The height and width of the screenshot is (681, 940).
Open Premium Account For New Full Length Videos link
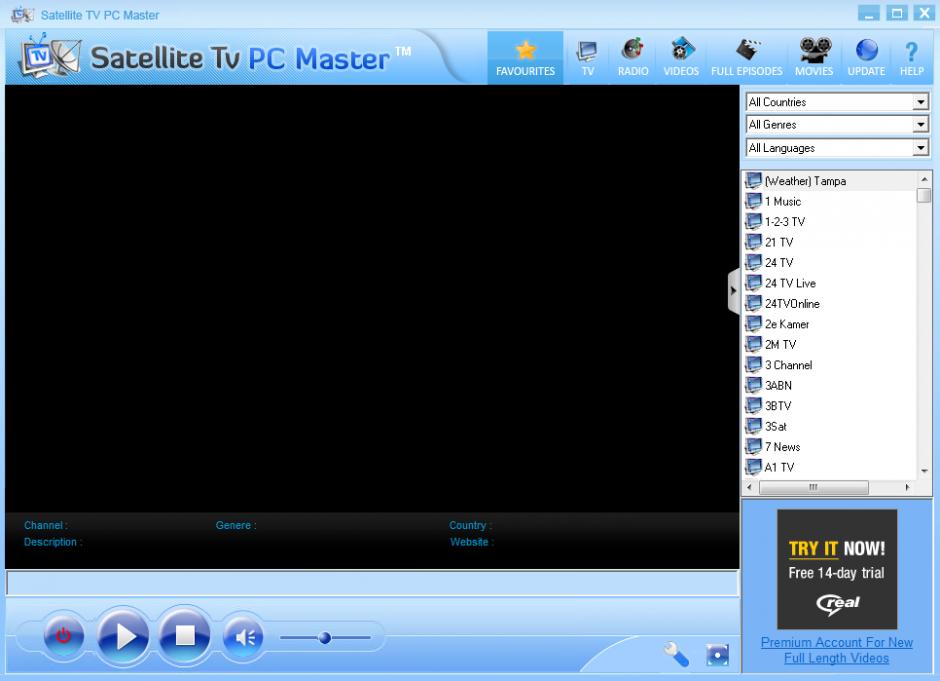(x=837, y=650)
